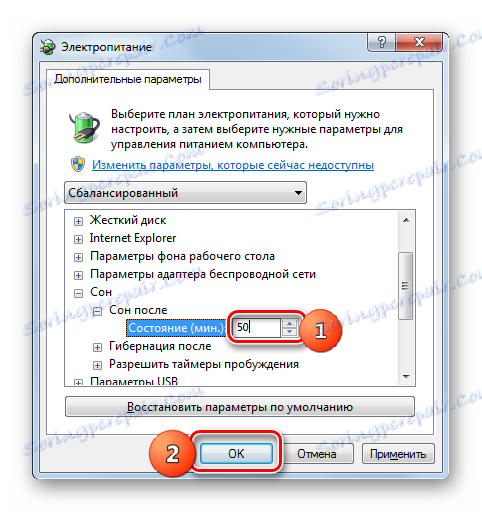This screenshot has width=482, height=512.
Task: Expand Гибернация после subnode
Action: click(97, 347)
